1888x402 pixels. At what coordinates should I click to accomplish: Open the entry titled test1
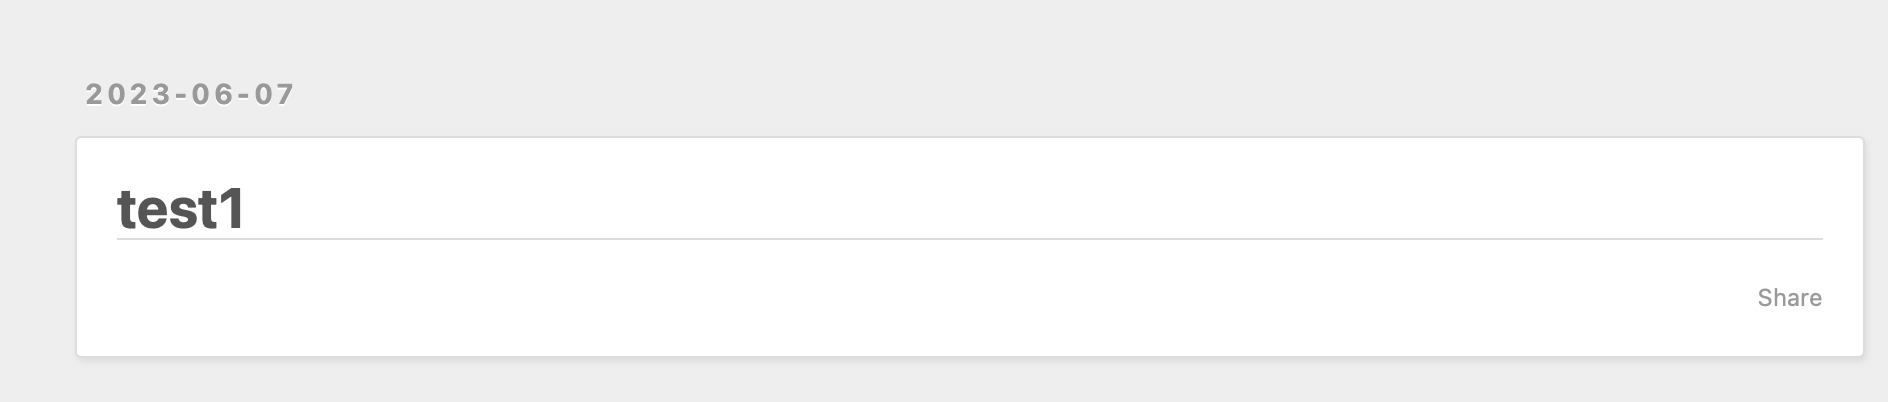coord(181,210)
